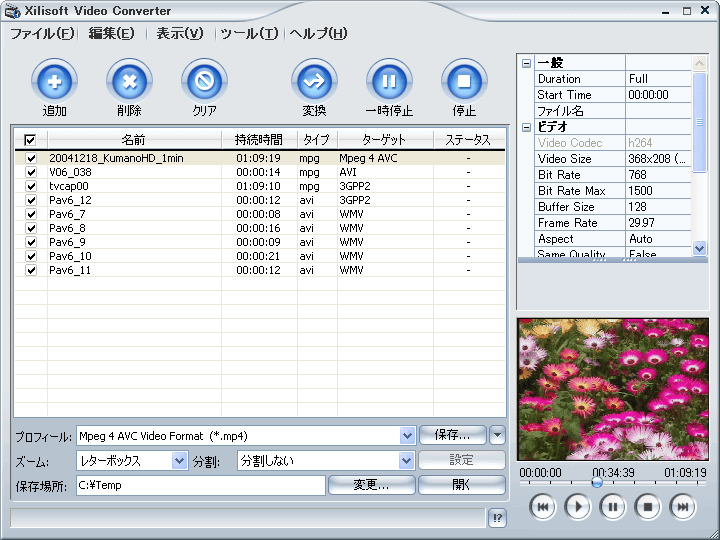Skip to next in preview player
This screenshot has width=720, height=540.
coord(683,507)
